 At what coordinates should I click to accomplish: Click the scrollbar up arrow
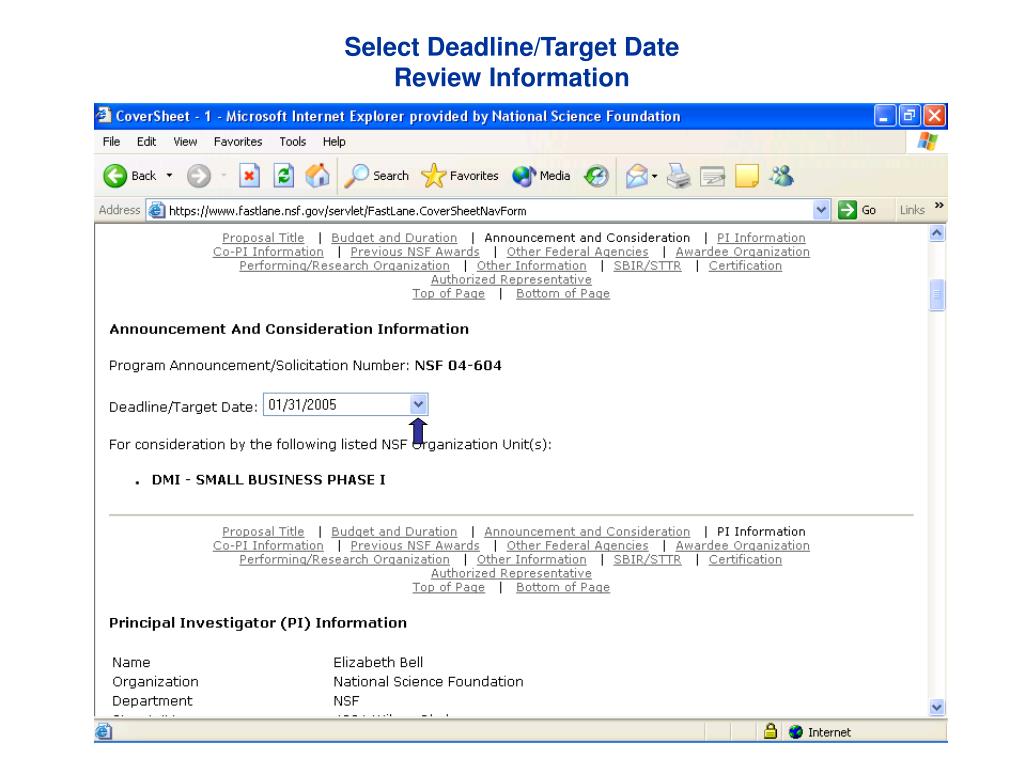coord(936,234)
